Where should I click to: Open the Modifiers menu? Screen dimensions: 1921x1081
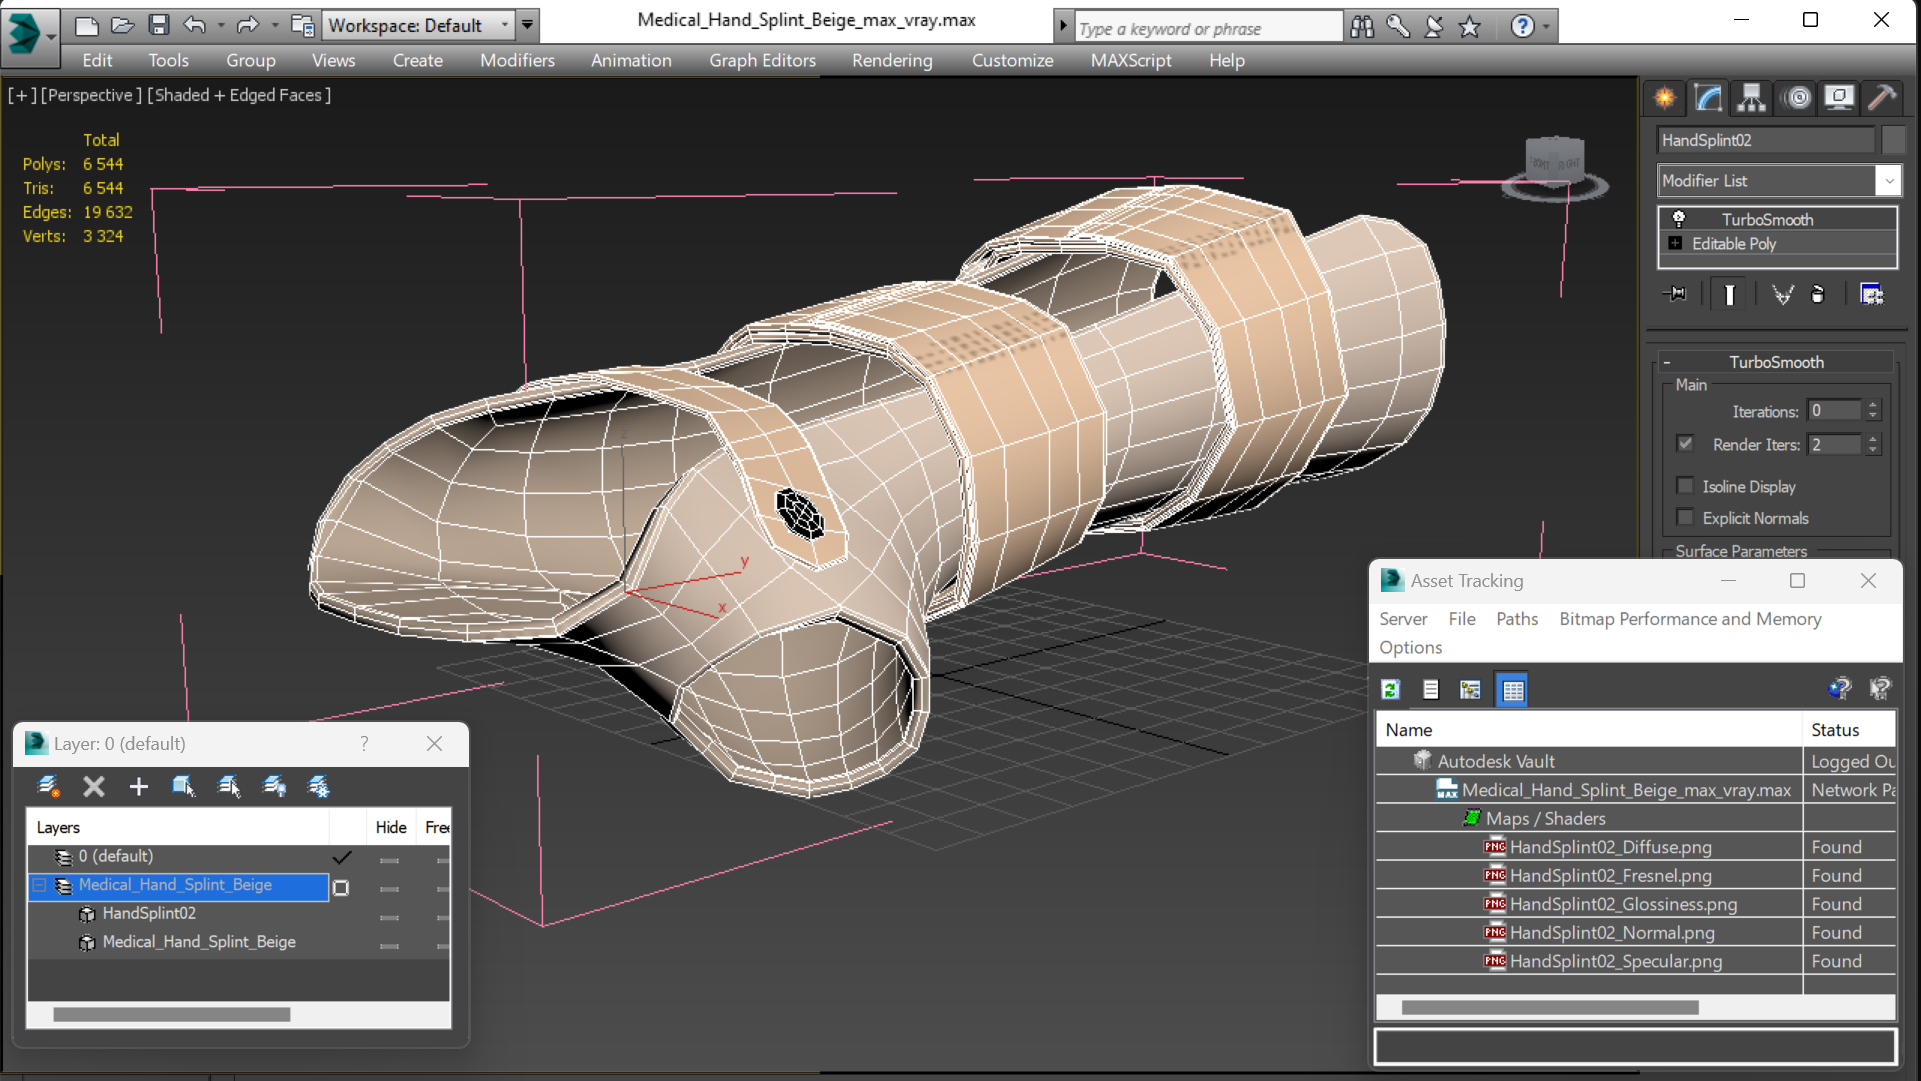click(x=517, y=60)
